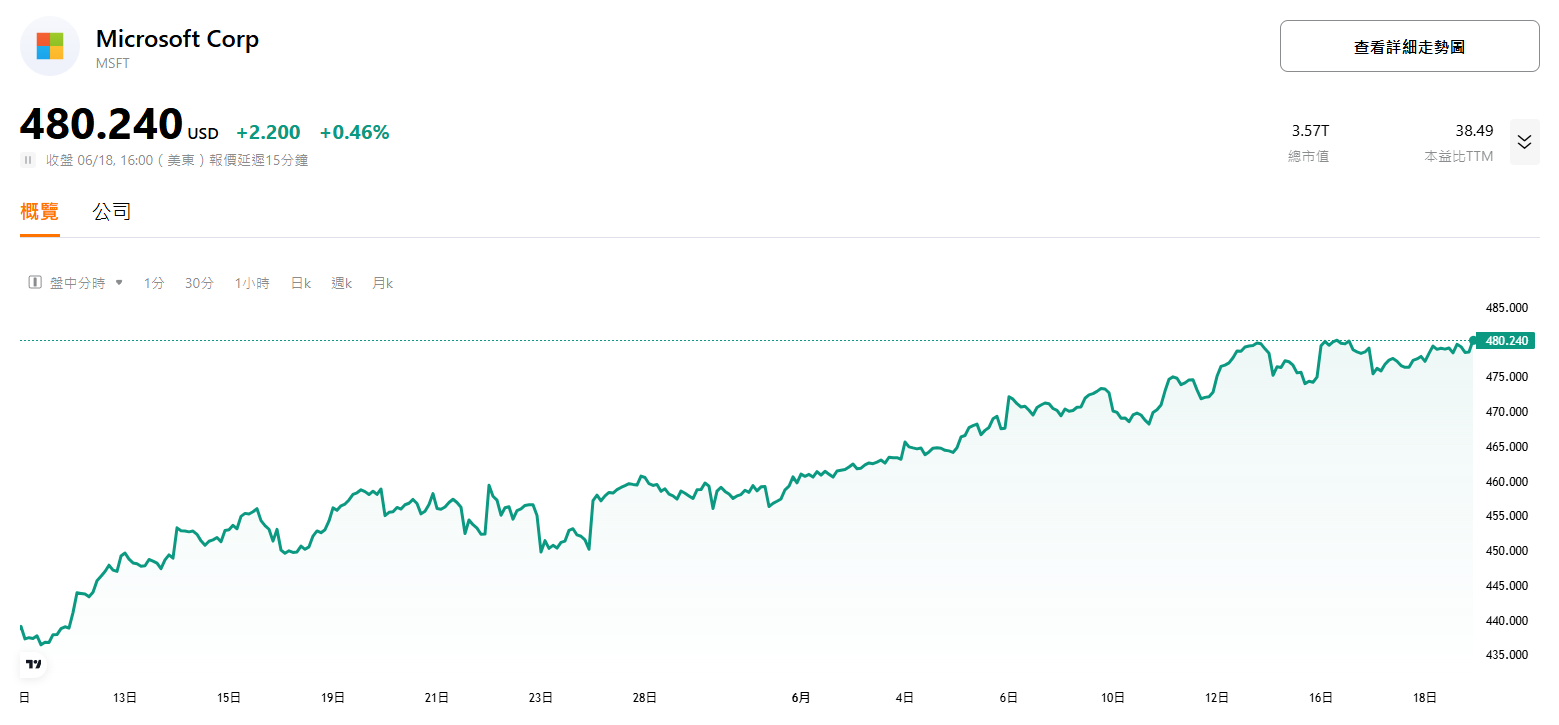Click the chart-type icon before 盤中分時
The width and height of the screenshot is (1559, 725).
35,283
